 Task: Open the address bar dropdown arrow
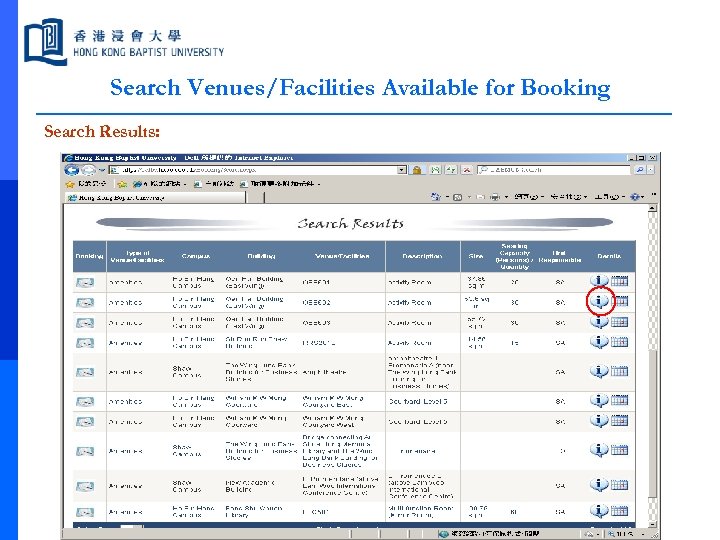(402, 170)
